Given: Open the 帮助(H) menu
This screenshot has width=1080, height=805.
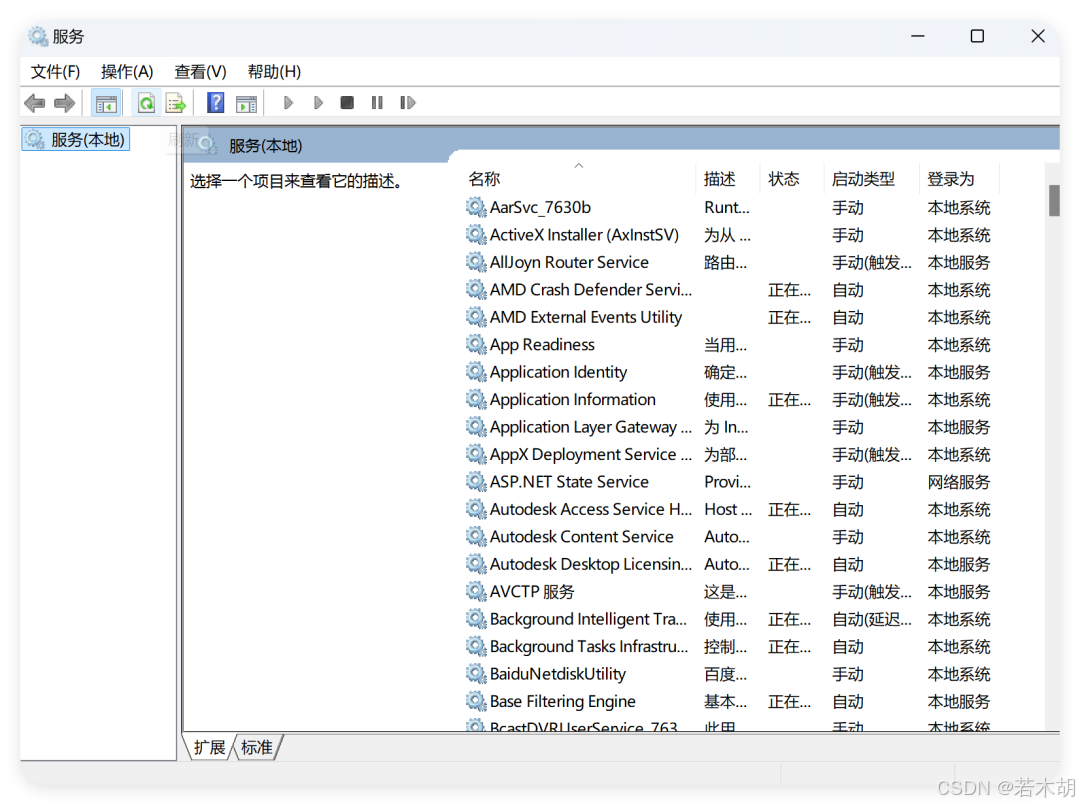Looking at the screenshot, I should pyautogui.click(x=274, y=72).
